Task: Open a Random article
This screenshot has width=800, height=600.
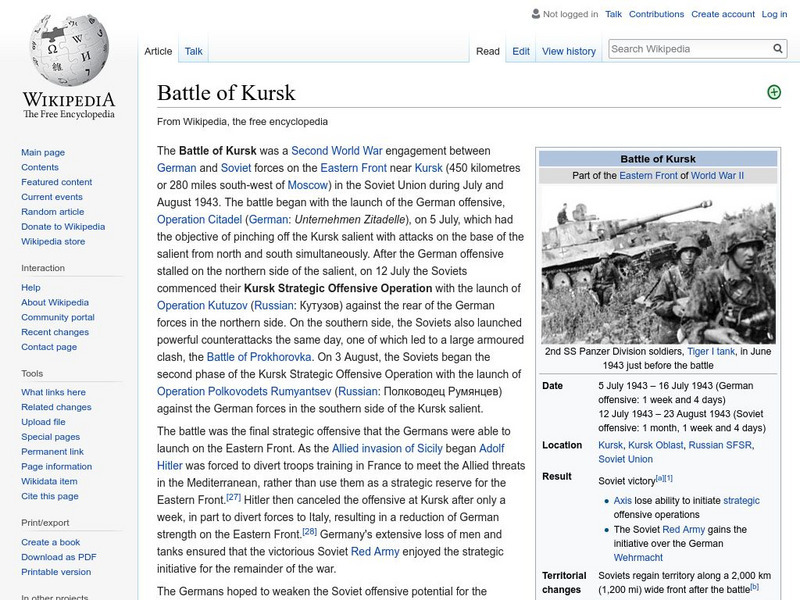Action: (53, 211)
